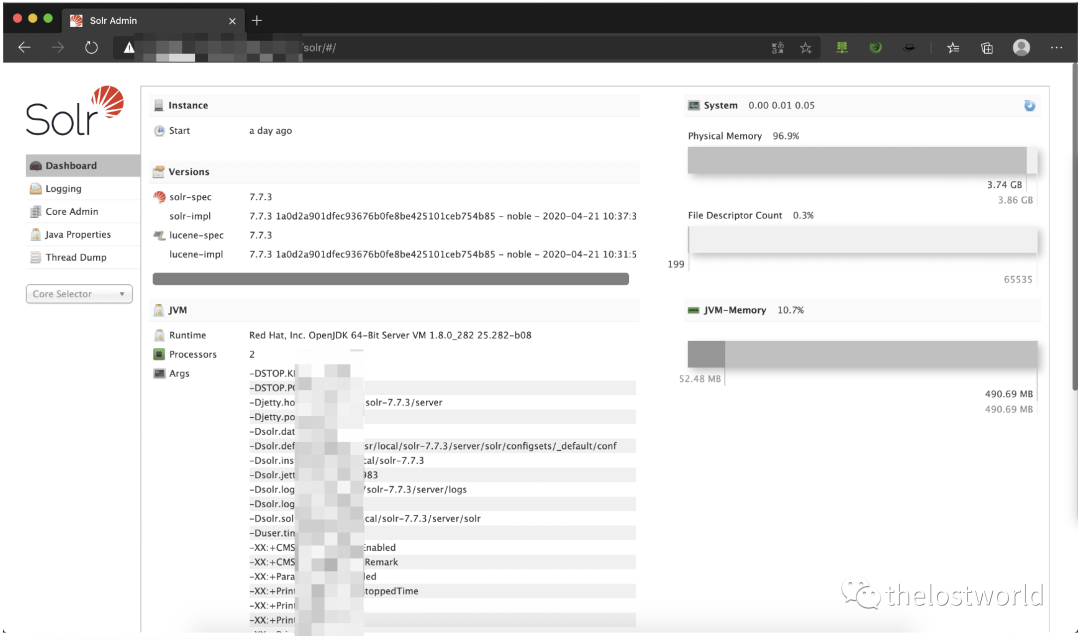Click the Logging sidebar icon

pyautogui.click(x=36, y=189)
